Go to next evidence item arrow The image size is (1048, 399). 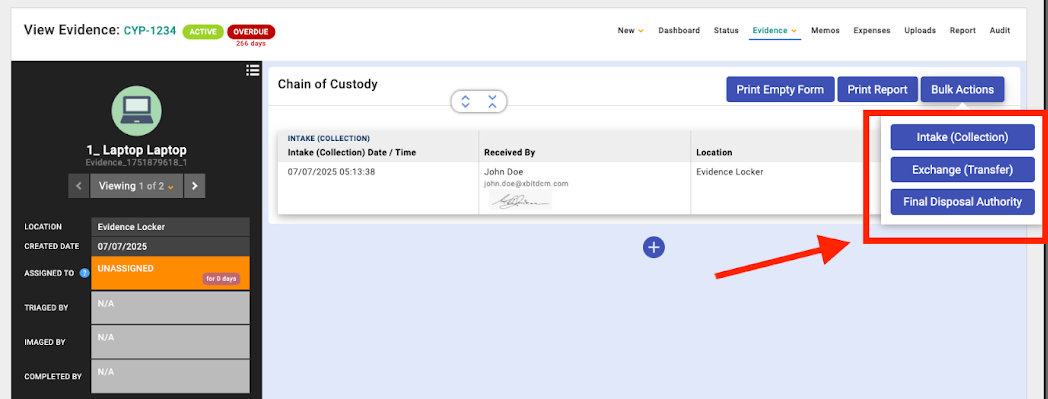coord(194,186)
